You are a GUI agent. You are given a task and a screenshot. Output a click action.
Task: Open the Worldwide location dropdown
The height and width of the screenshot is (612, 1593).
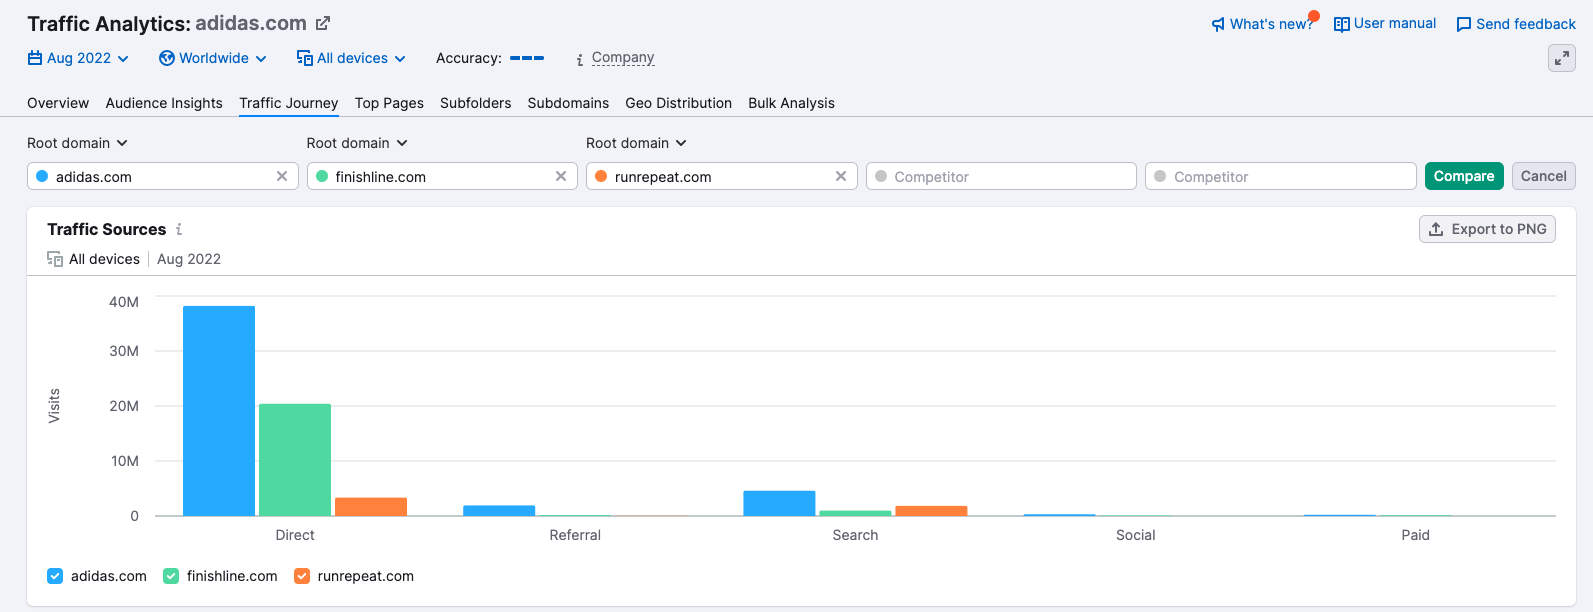tap(213, 58)
